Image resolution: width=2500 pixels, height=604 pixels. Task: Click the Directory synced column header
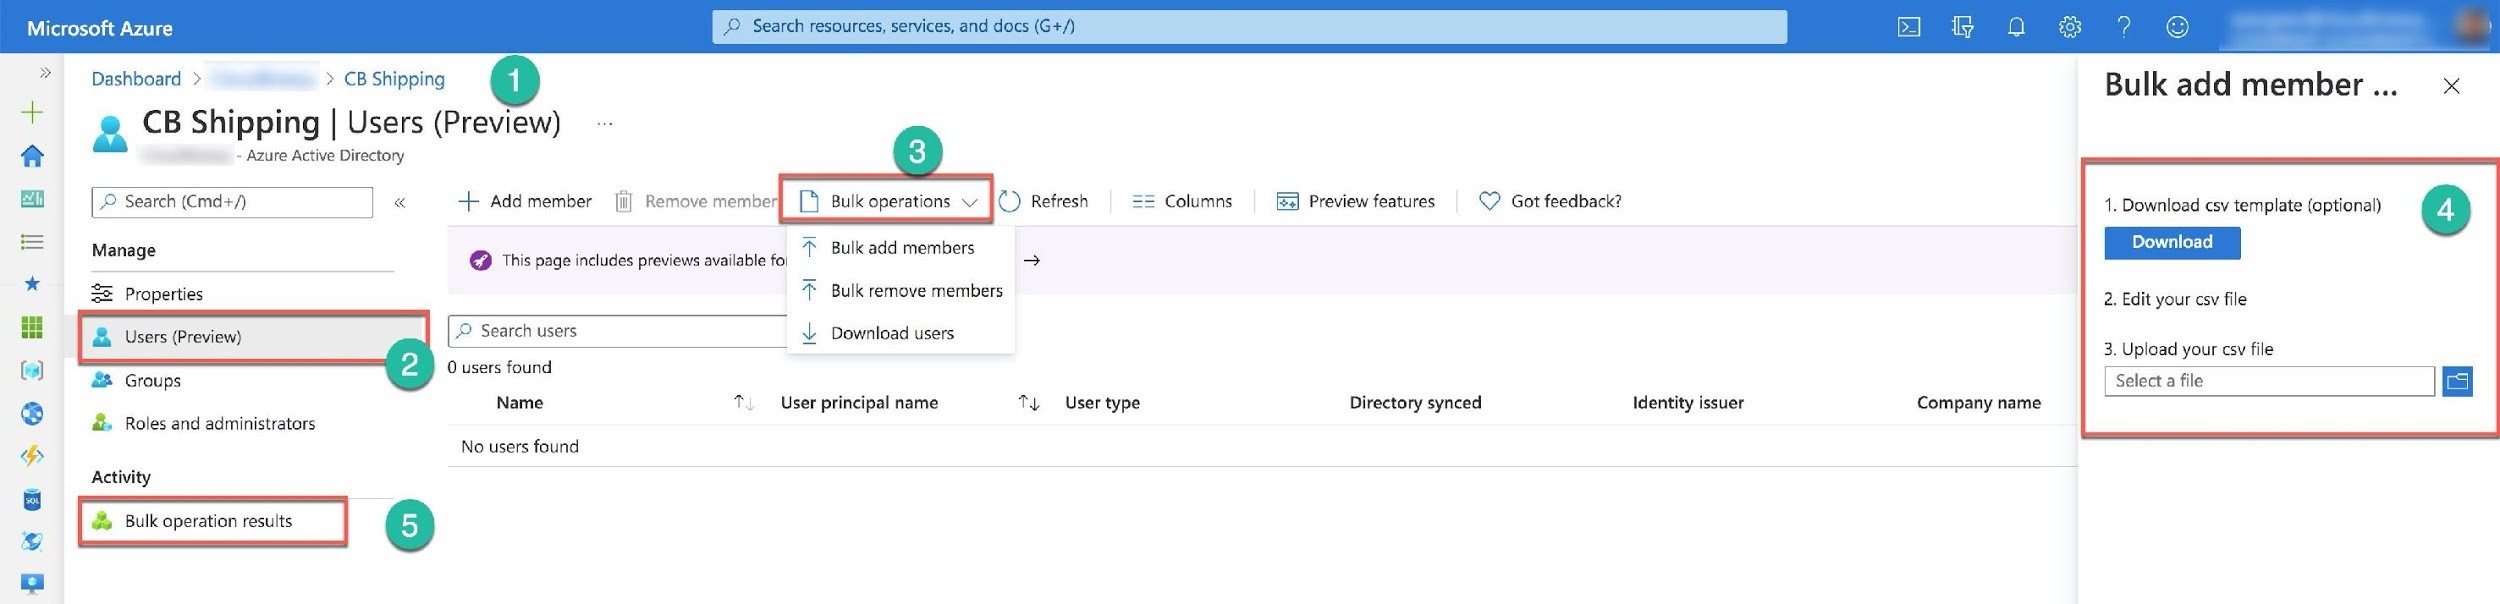pos(1415,403)
